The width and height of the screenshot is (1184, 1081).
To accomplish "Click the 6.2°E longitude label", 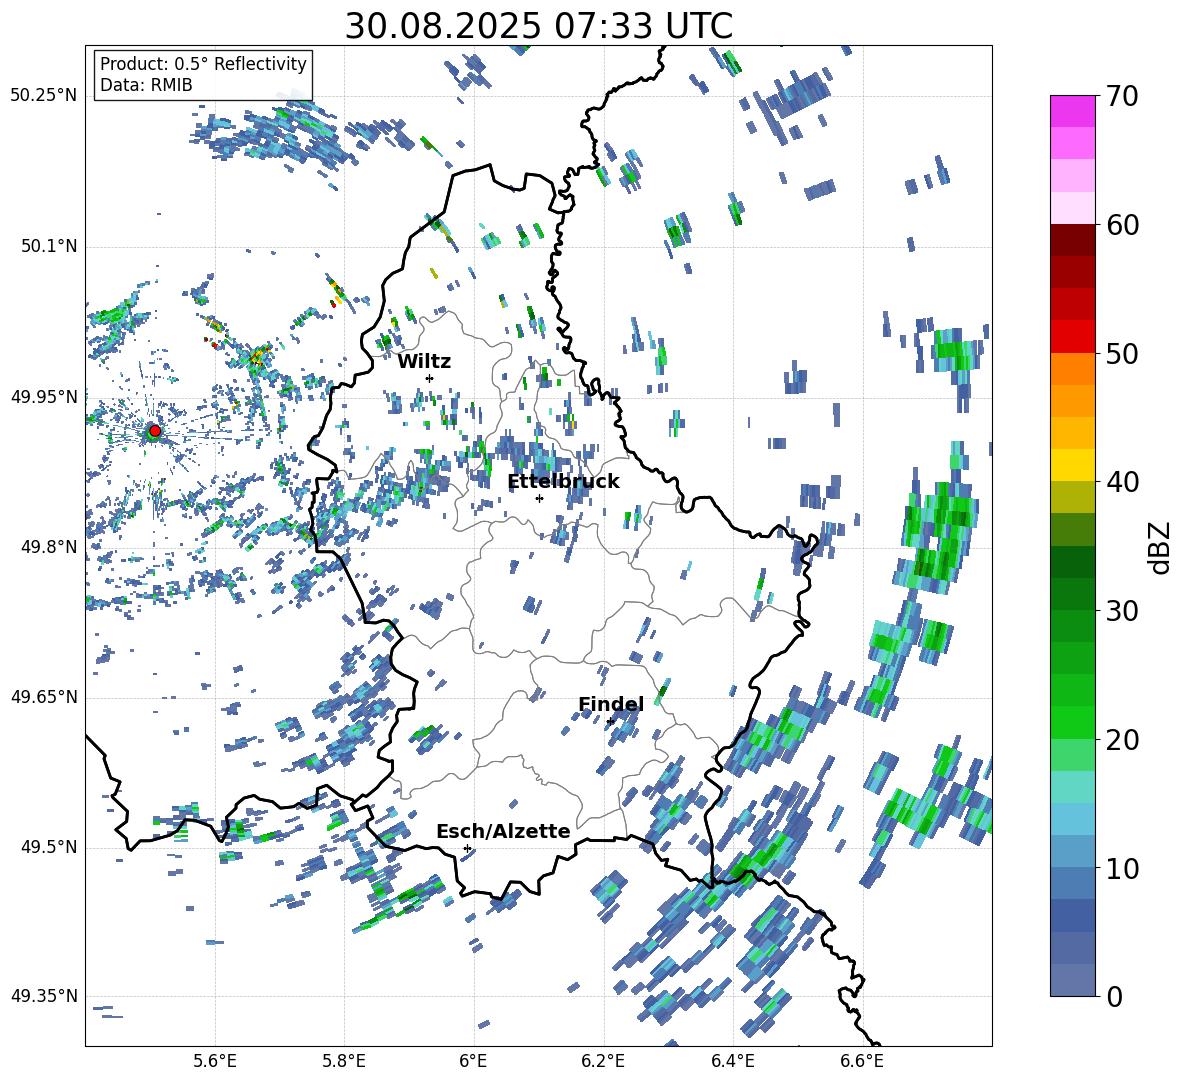I will point(603,1061).
